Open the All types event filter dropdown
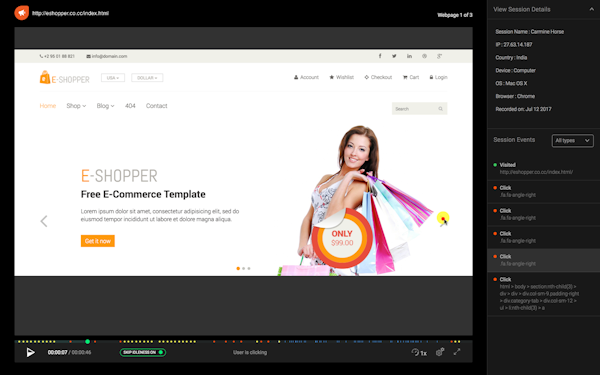The height and width of the screenshot is (375, 600). pos(572,140)
